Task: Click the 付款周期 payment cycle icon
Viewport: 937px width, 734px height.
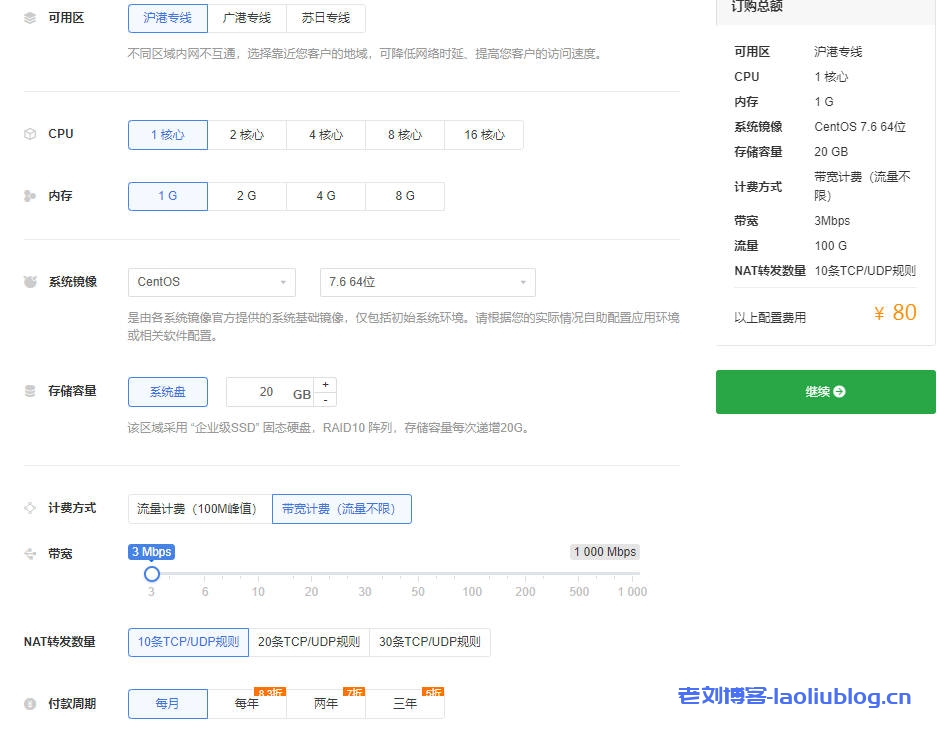Action: click(29, 703)
